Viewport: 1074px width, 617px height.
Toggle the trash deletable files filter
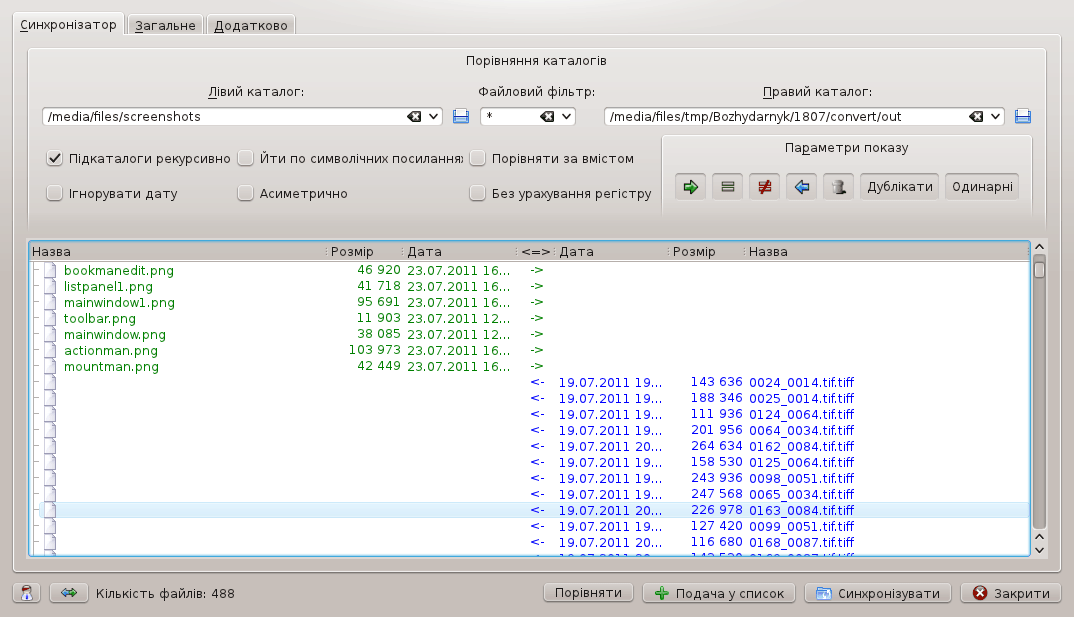tap(838, 186)
